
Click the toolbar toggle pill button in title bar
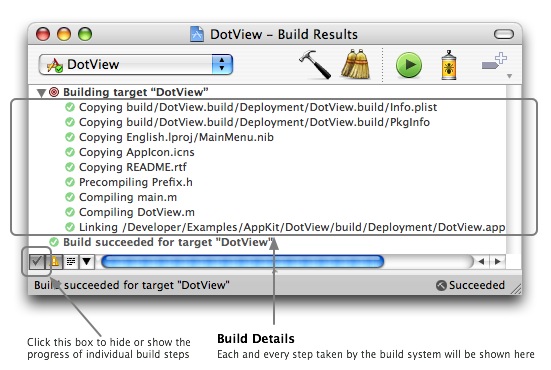tap(504, 34)
